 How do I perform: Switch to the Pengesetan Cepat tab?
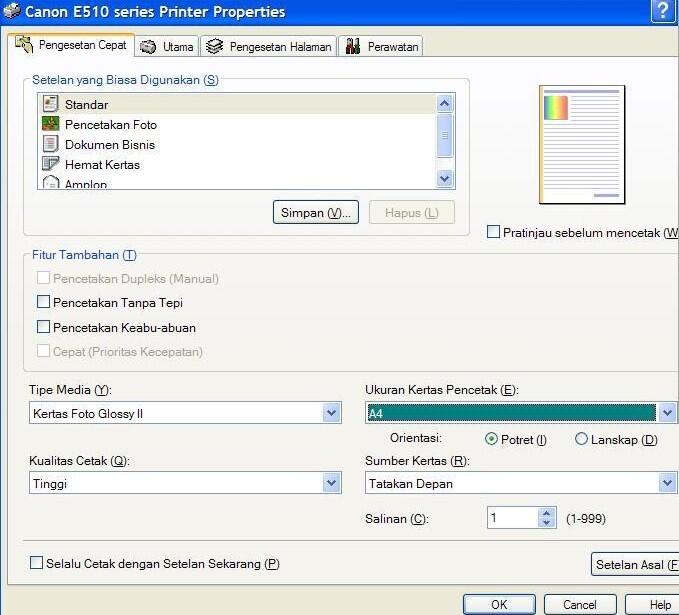71,45
